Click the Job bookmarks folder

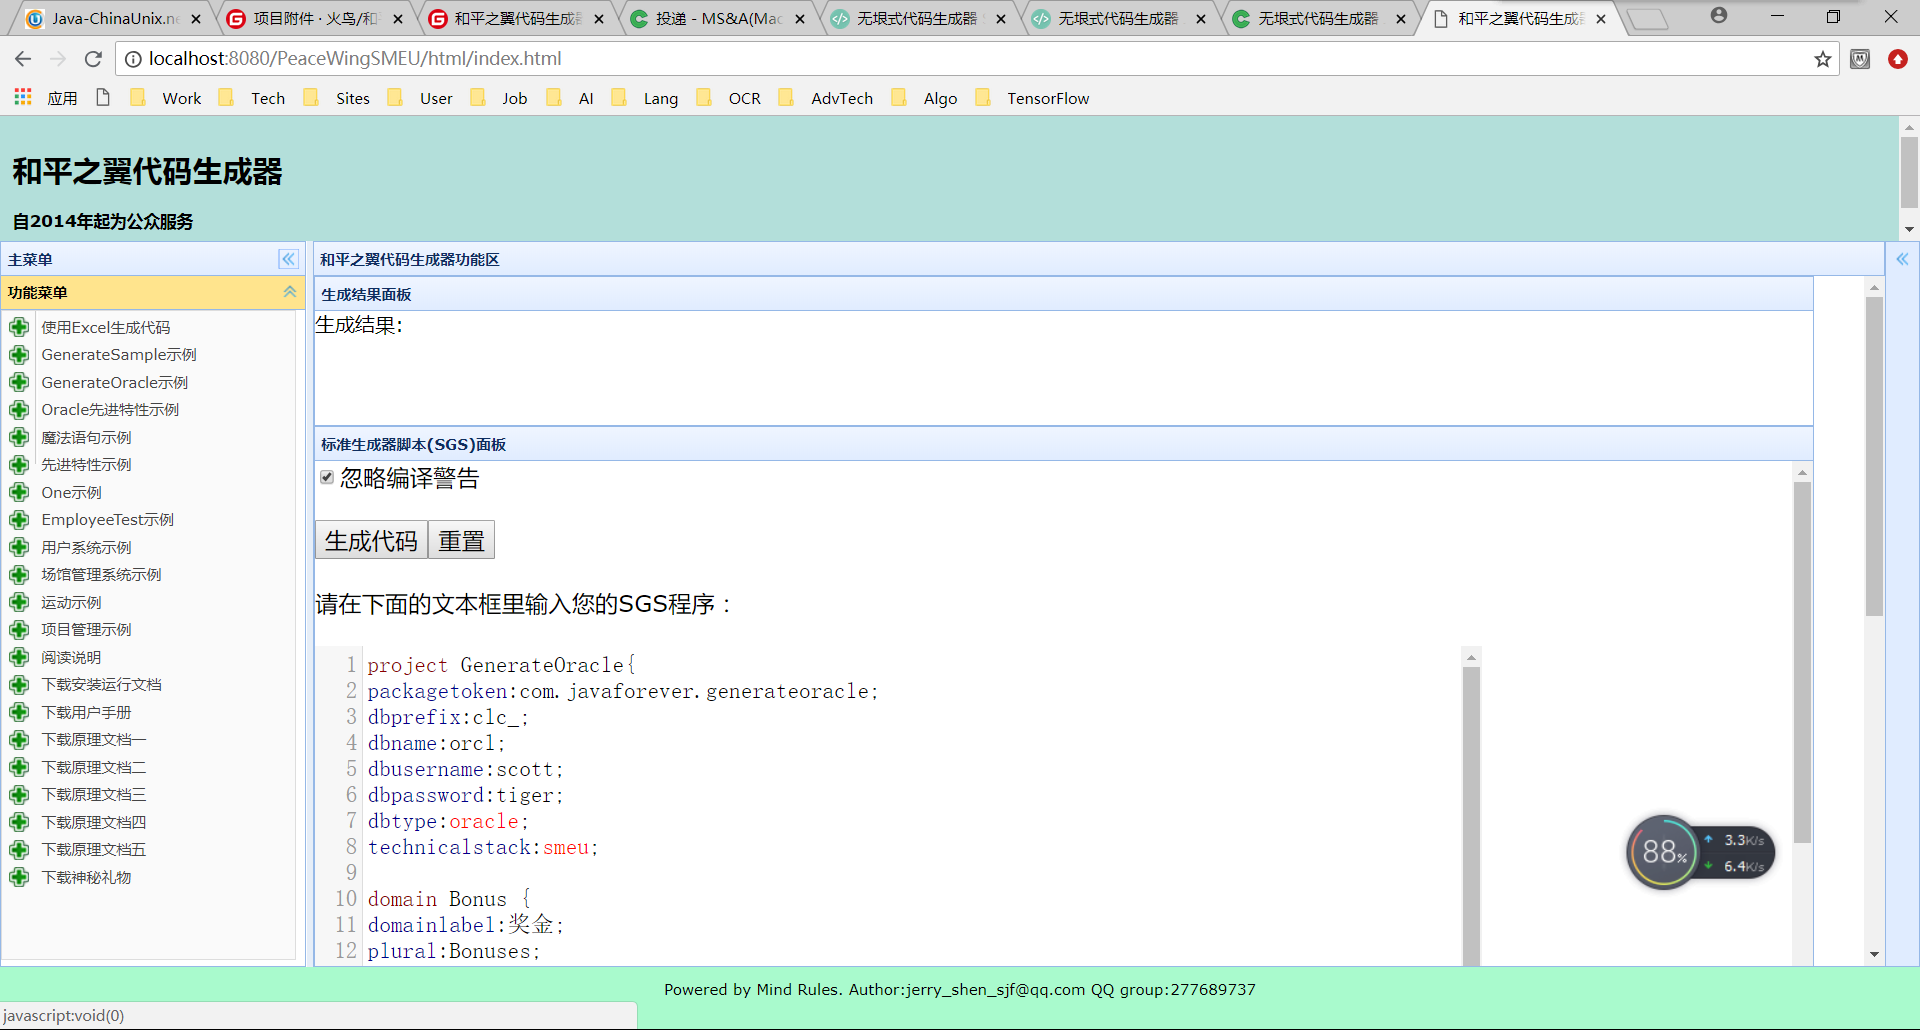(499, 98)
